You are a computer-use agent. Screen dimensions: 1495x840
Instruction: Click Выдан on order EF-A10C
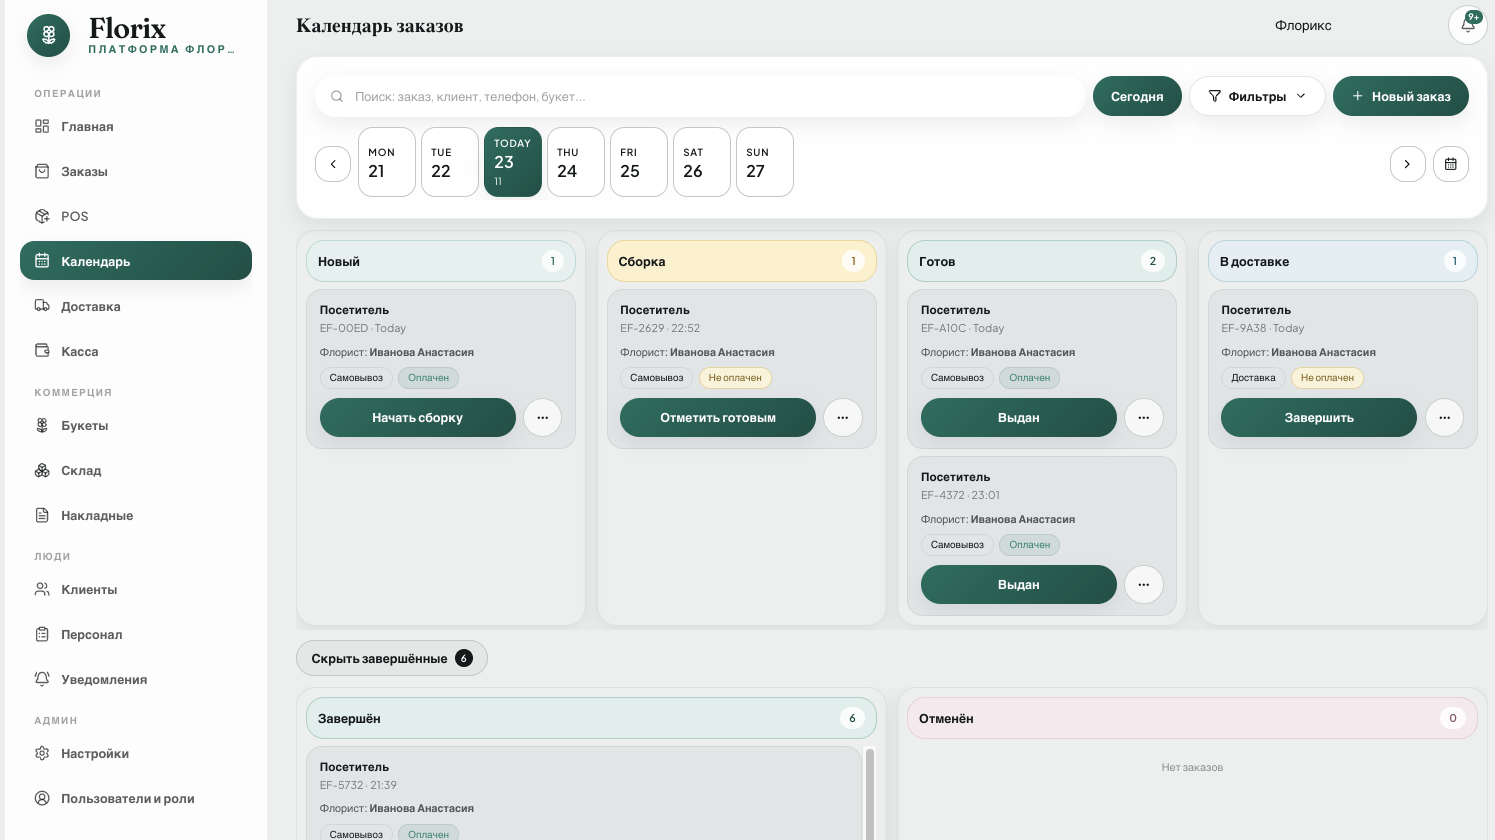tap(1019, 418)
